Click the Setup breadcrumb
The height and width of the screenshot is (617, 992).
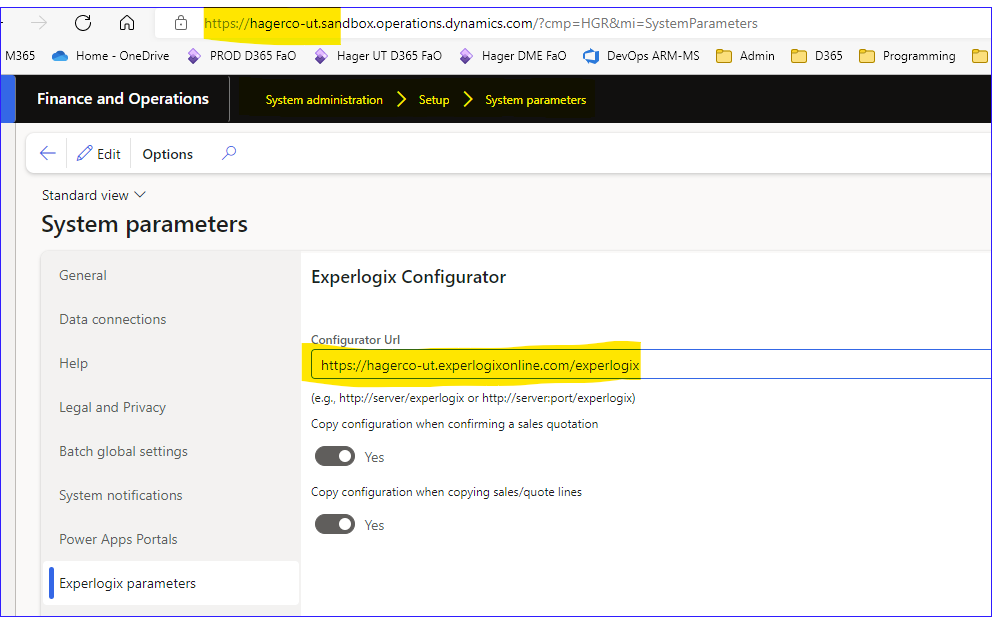coord(434,100)
